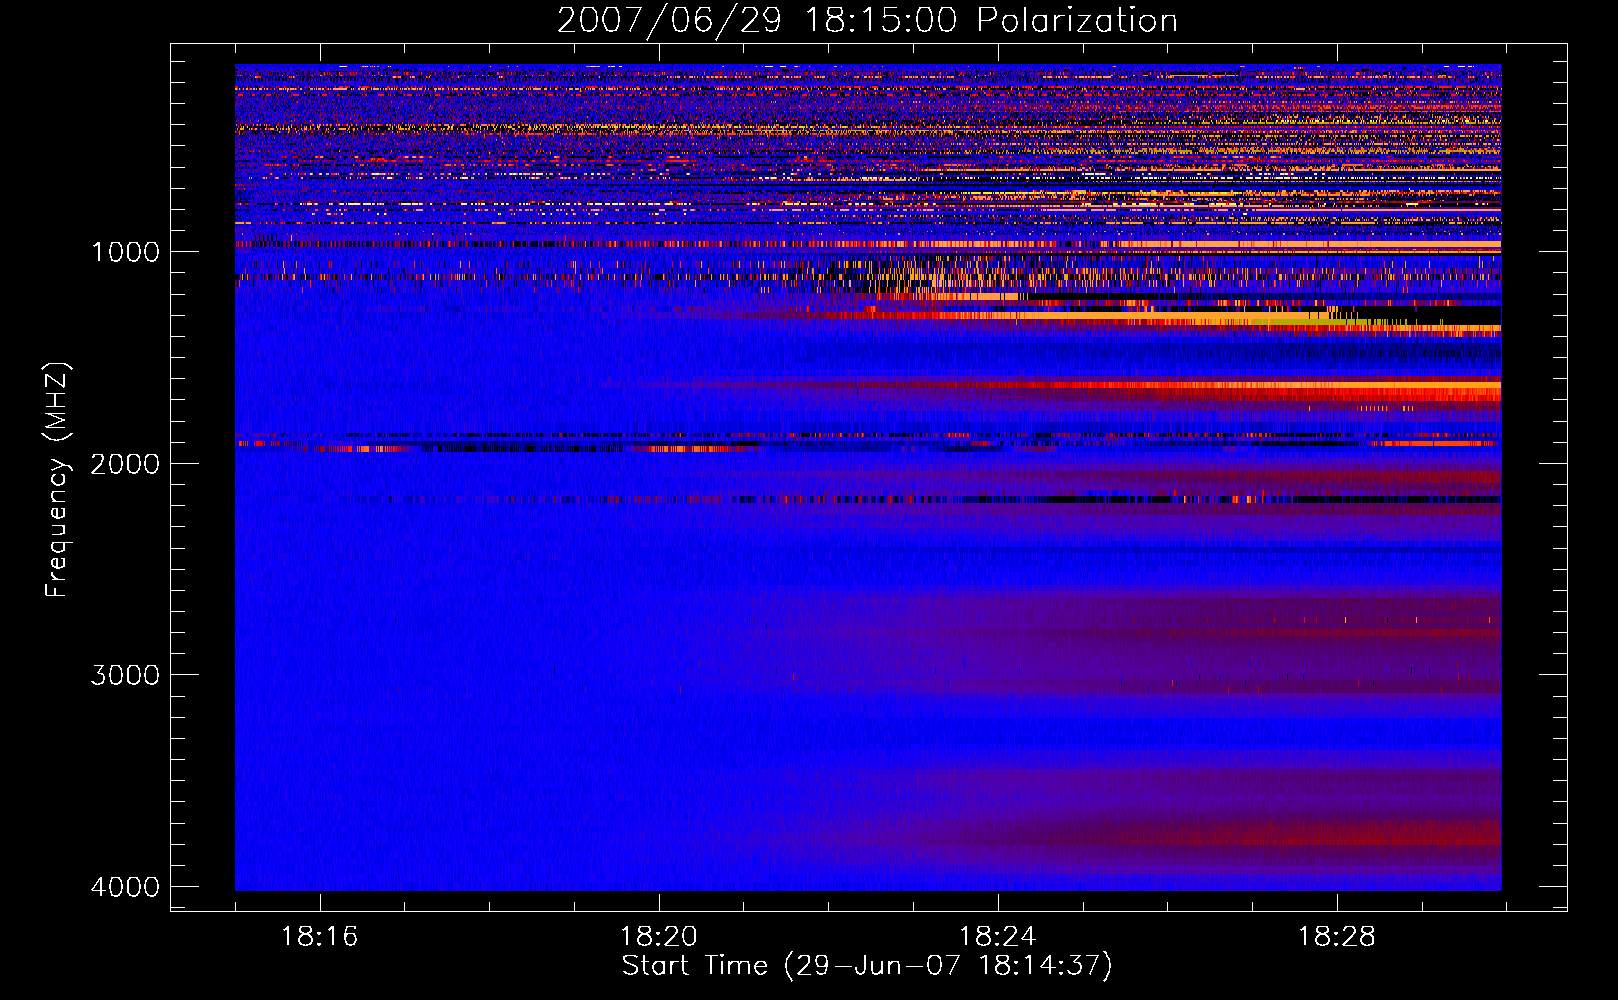
Task: Click the 'Start Time (29-Jun-07 18:14:37)' x-axis label
Action: (x=867, y=965)
